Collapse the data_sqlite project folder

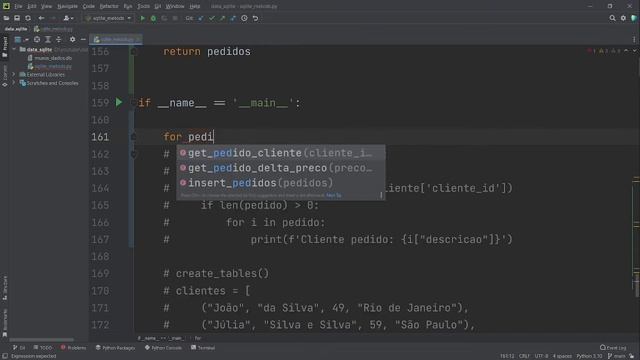pos(14,49)
